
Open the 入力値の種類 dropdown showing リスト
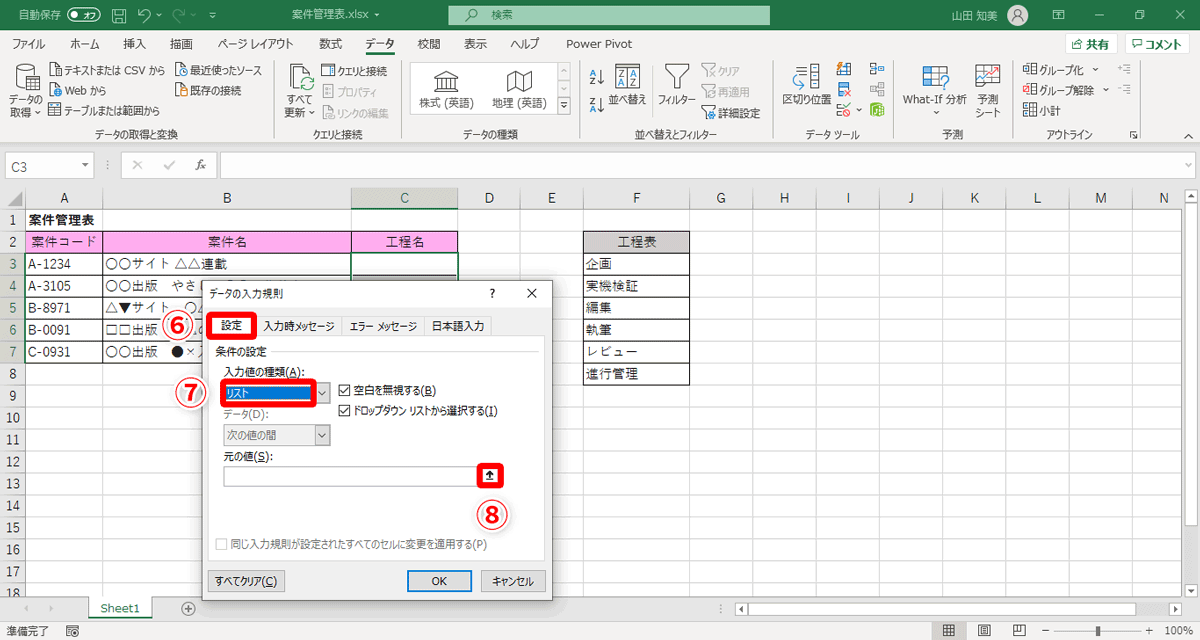tap(320, 392)
